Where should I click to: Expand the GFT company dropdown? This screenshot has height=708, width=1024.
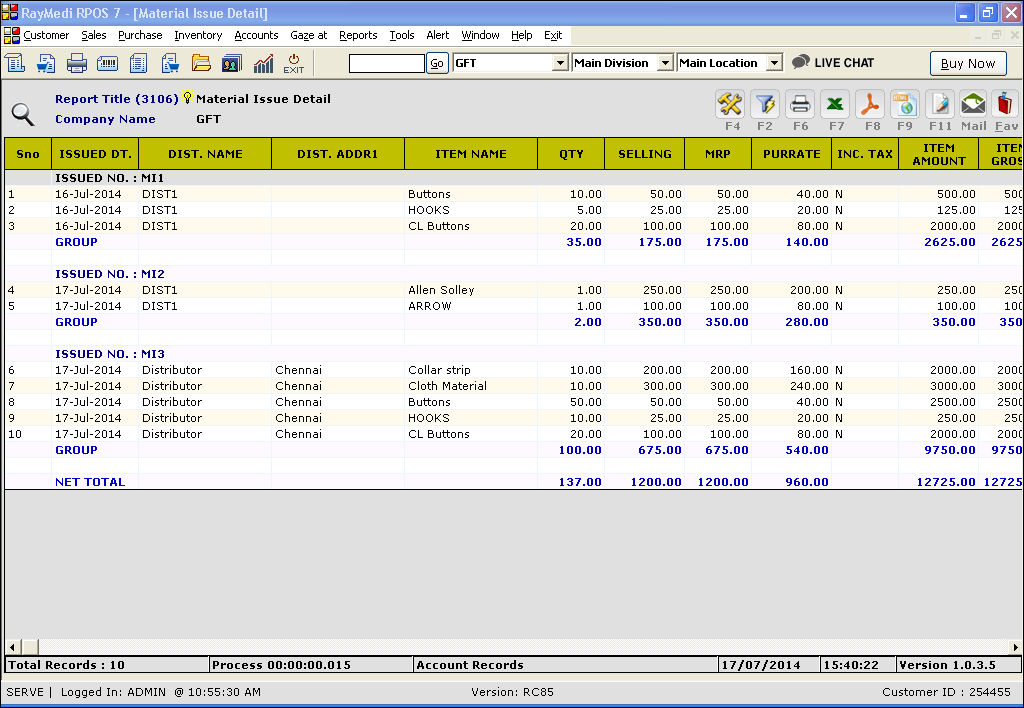tap(560, 63)
